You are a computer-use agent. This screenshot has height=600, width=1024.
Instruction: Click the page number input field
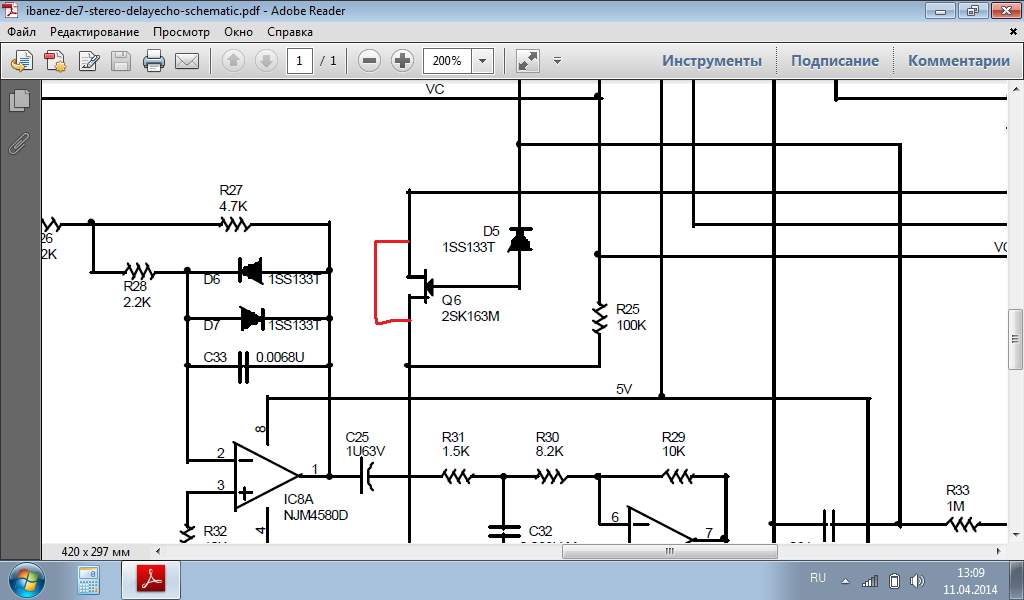(x=300, y=61)
